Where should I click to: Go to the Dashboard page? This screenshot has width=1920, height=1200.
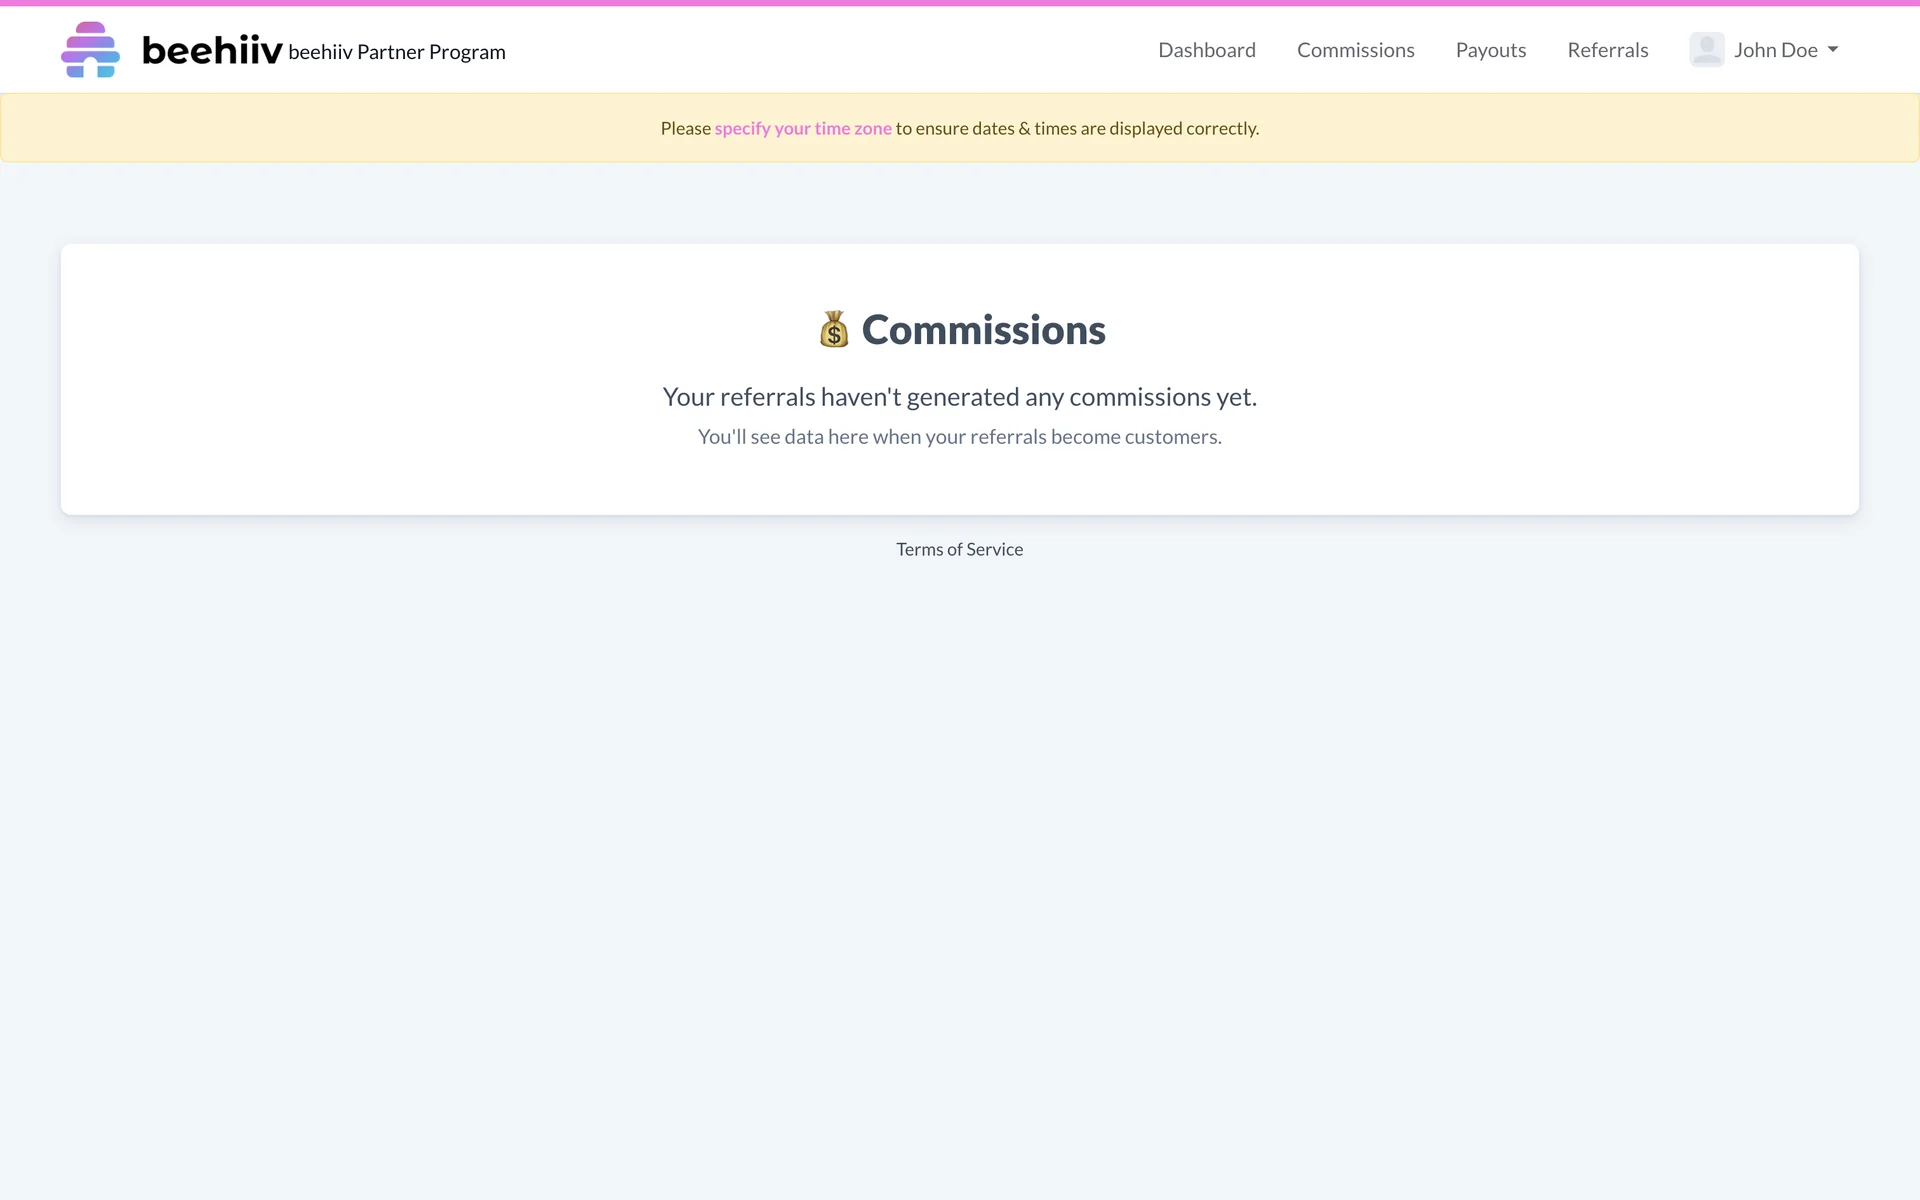pos(1206,50)
